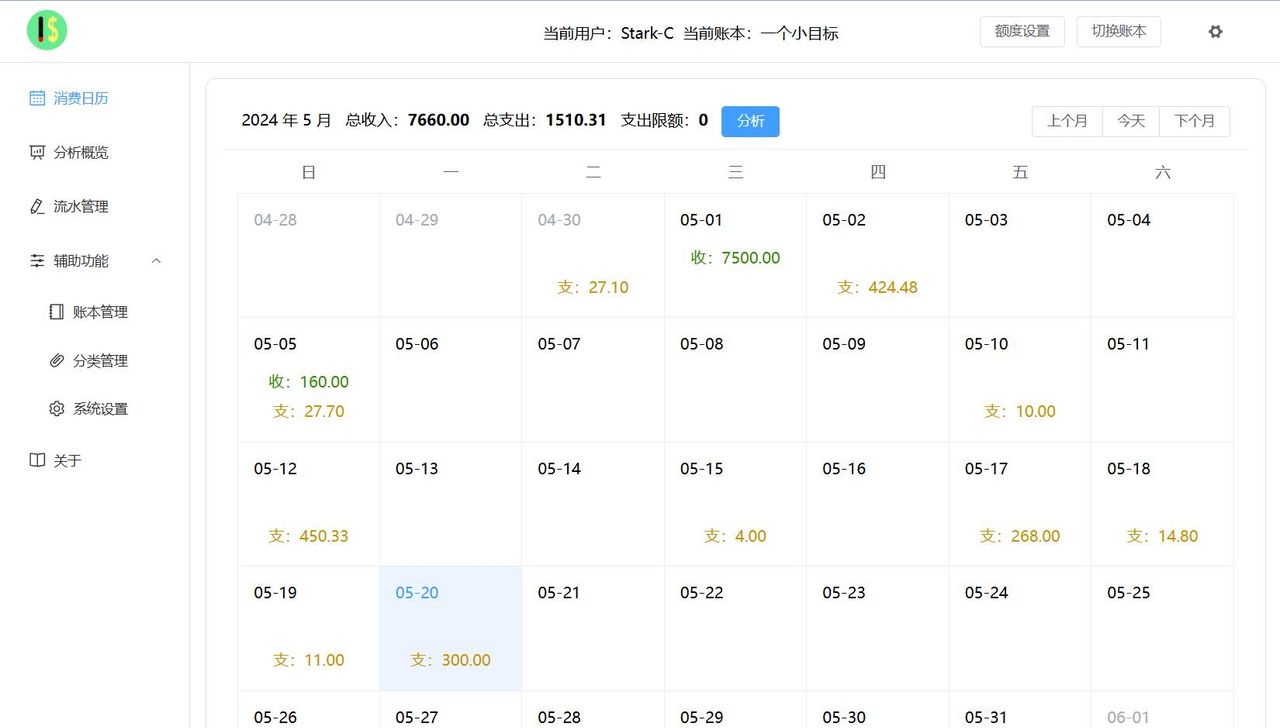Click the expense entry 支：27.70
This screenshot has width=1280, height=728.
tap(309, 411)
